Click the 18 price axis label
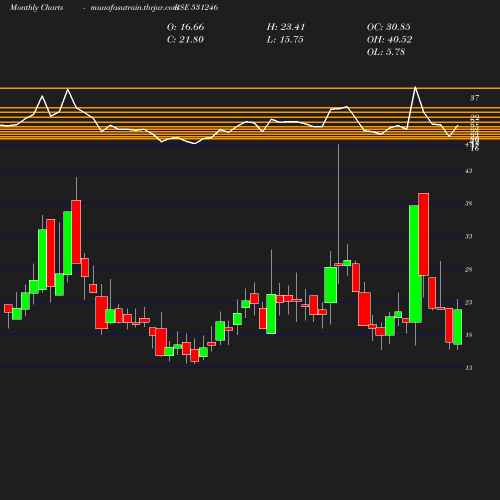This screenshot has width=500, height=500. pos(469,335)
